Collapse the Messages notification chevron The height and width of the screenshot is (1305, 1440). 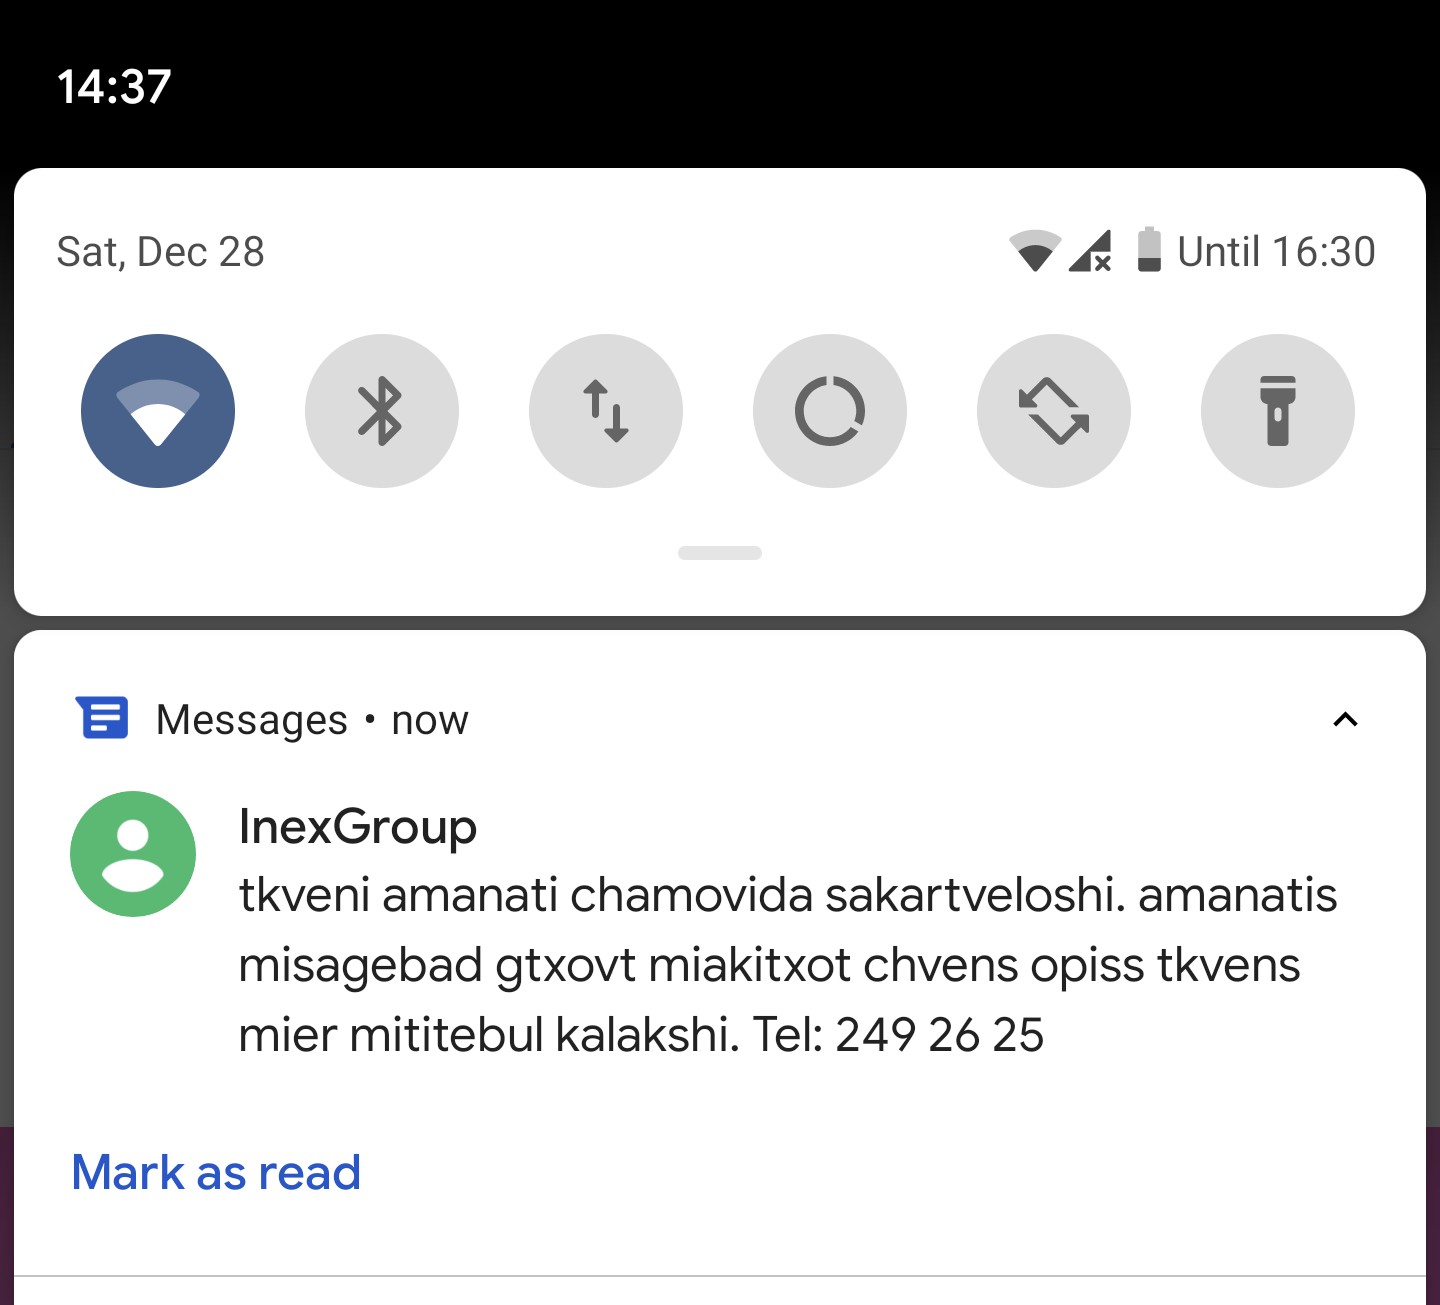point(1345,720)
